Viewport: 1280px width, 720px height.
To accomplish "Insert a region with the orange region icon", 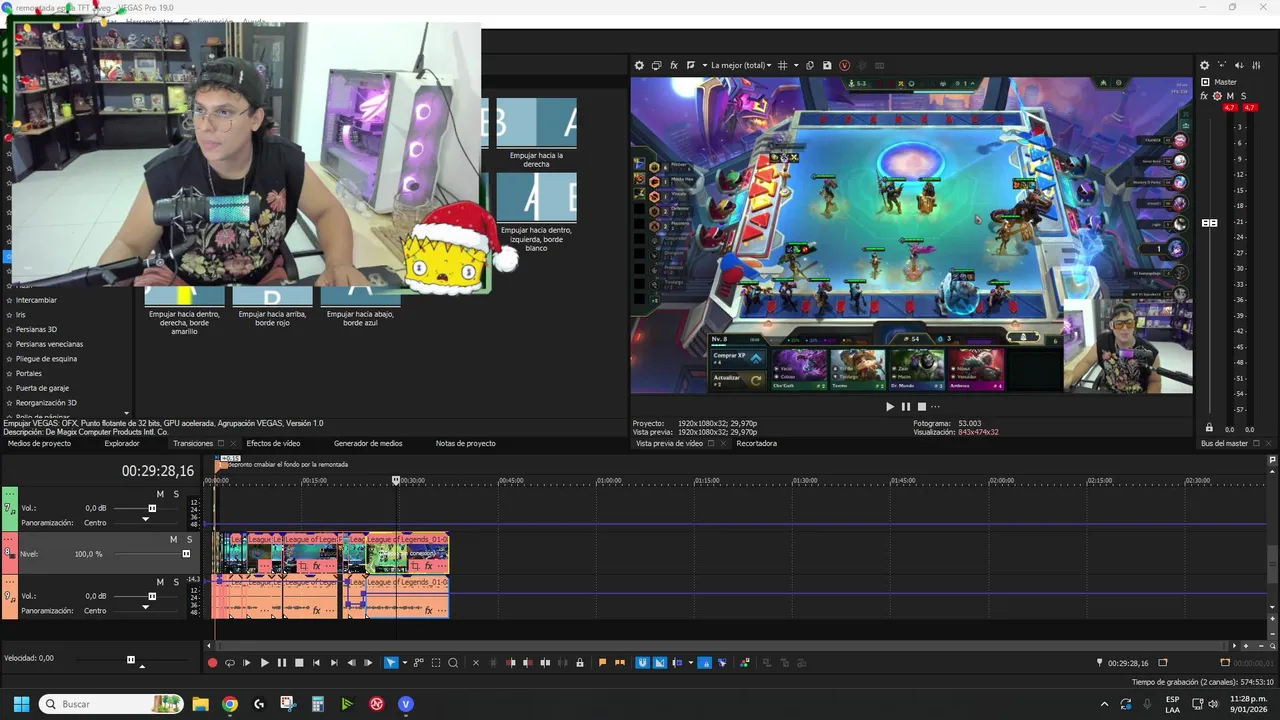I will tap(620, 662).
